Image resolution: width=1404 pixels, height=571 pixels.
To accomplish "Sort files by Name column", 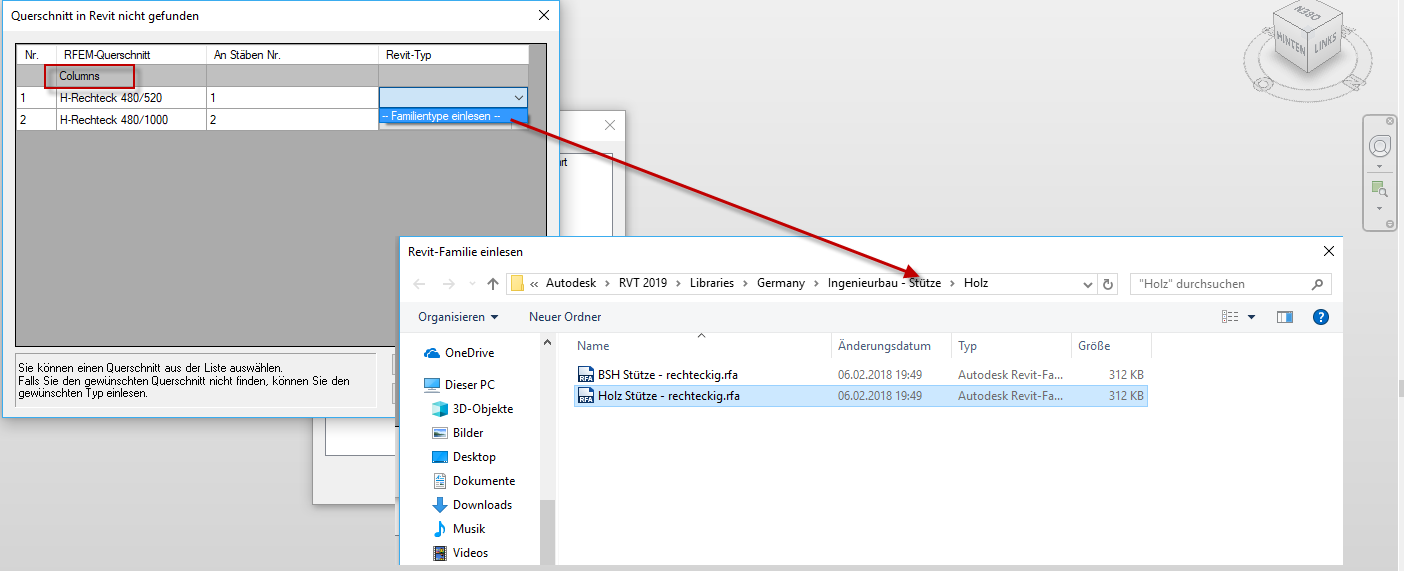I will tap(703, 346).
